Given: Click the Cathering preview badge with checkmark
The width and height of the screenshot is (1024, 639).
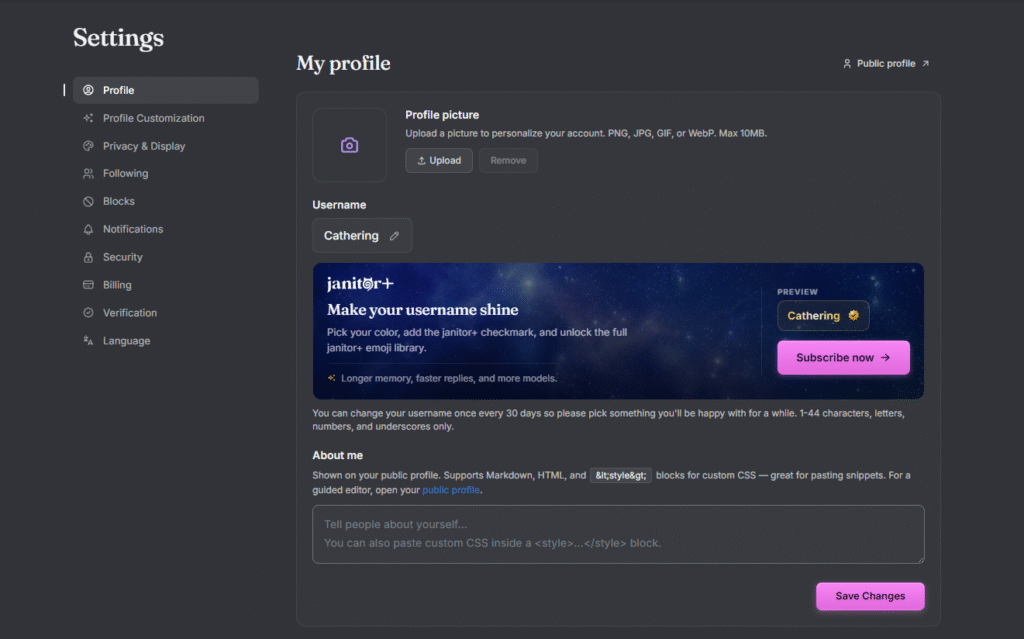Looking at the screenshot, I should (823, 316).
